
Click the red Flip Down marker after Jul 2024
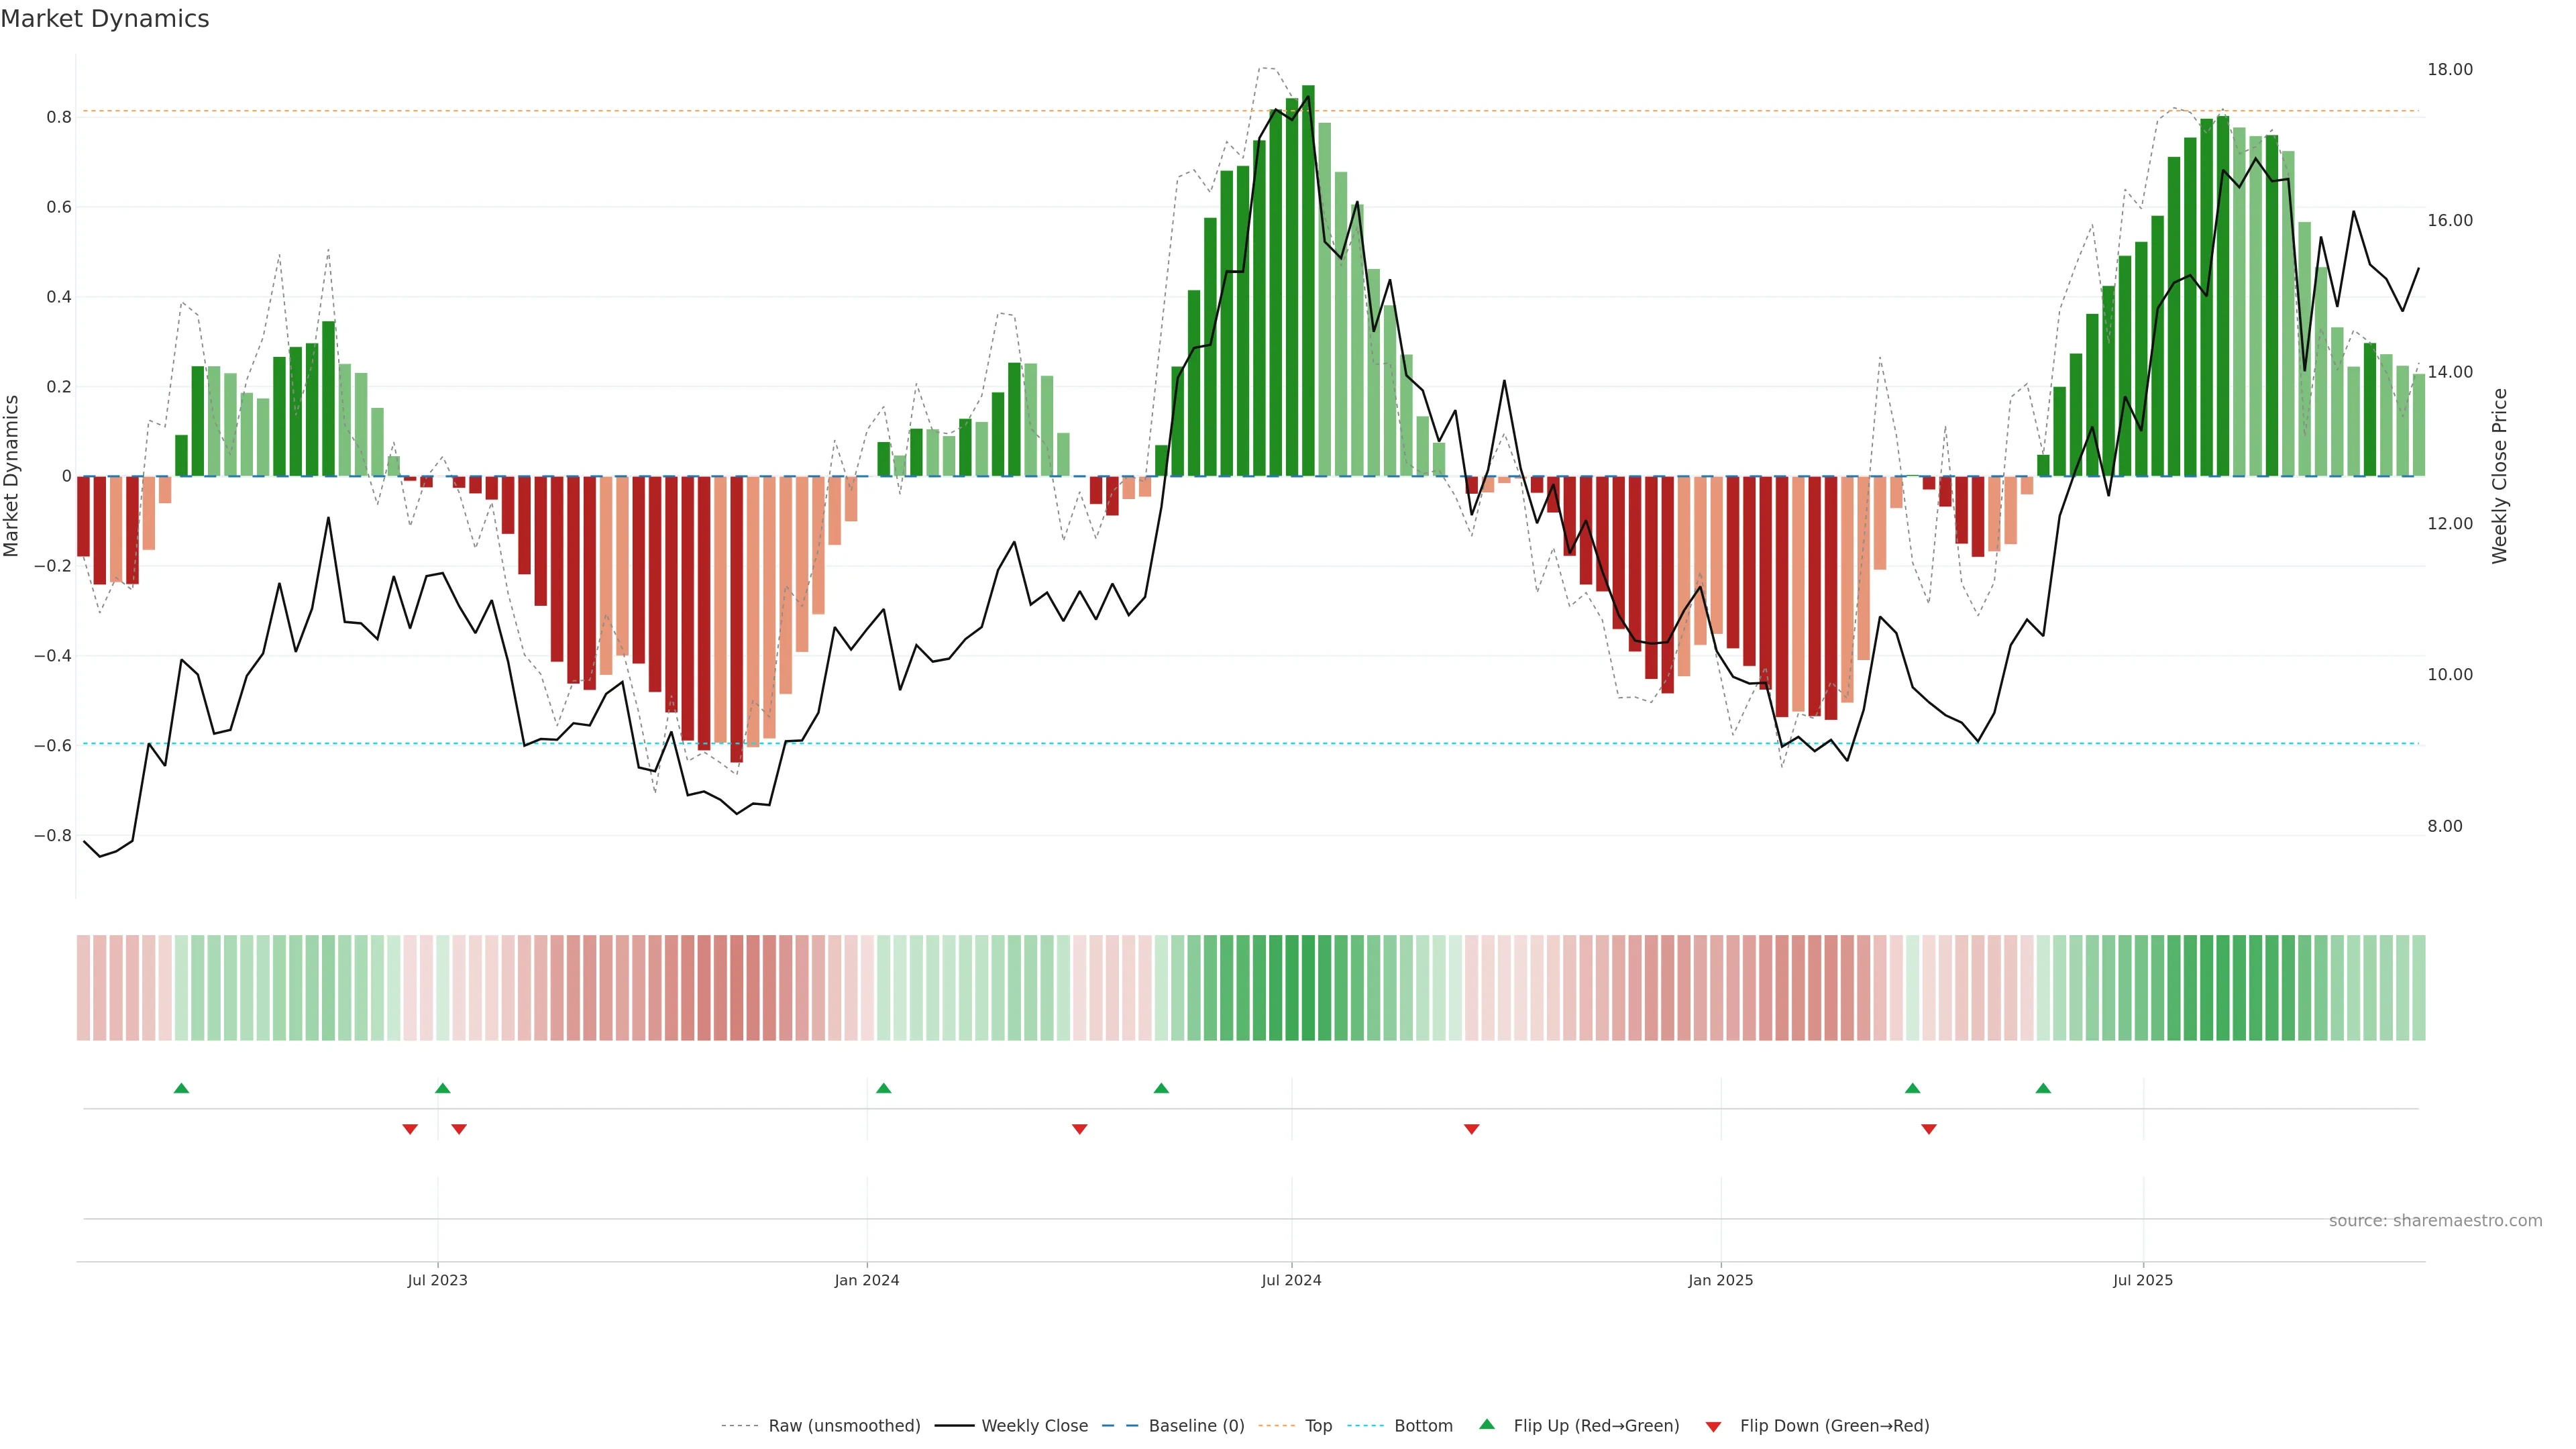coord(1471,1129)
